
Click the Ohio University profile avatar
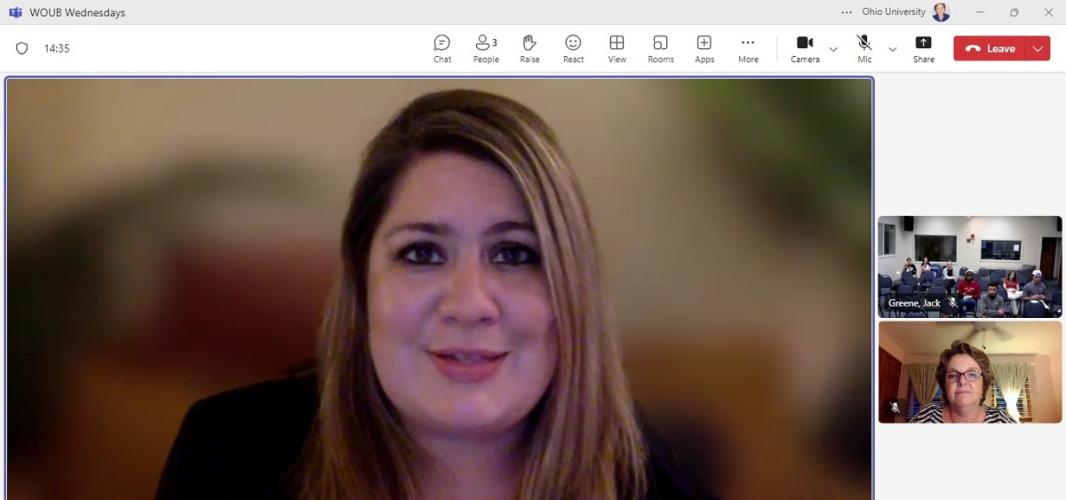[941, 12]
